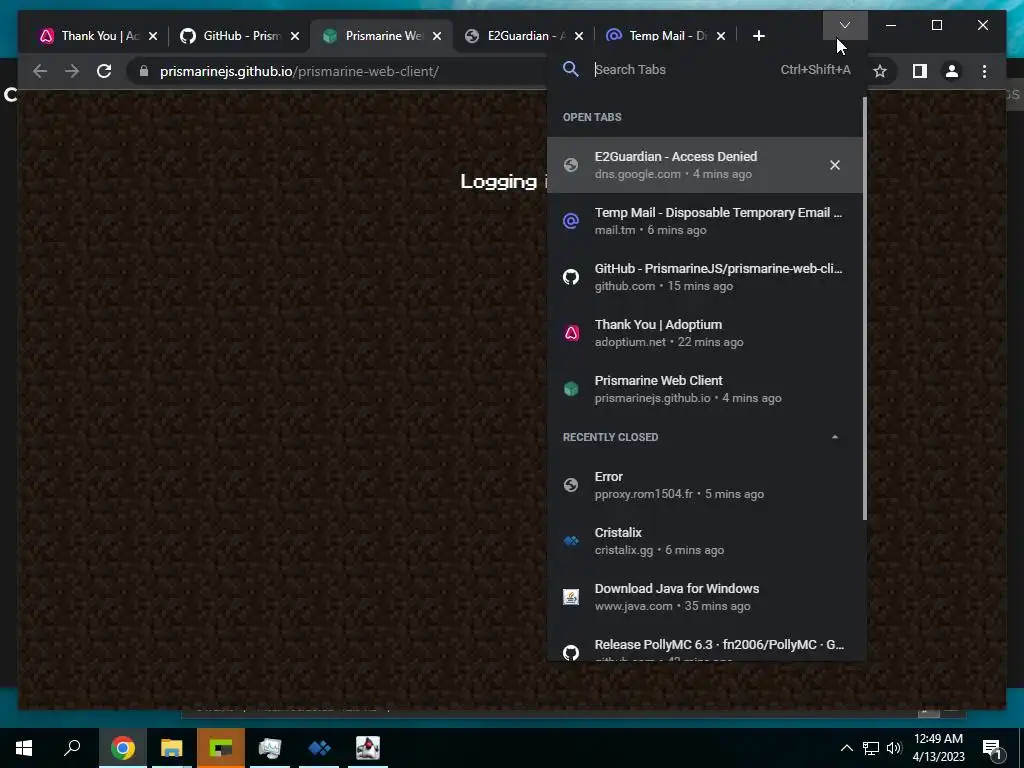Close the GitHub browser tab
The image size is (1024, 768).
pos(295,36)
